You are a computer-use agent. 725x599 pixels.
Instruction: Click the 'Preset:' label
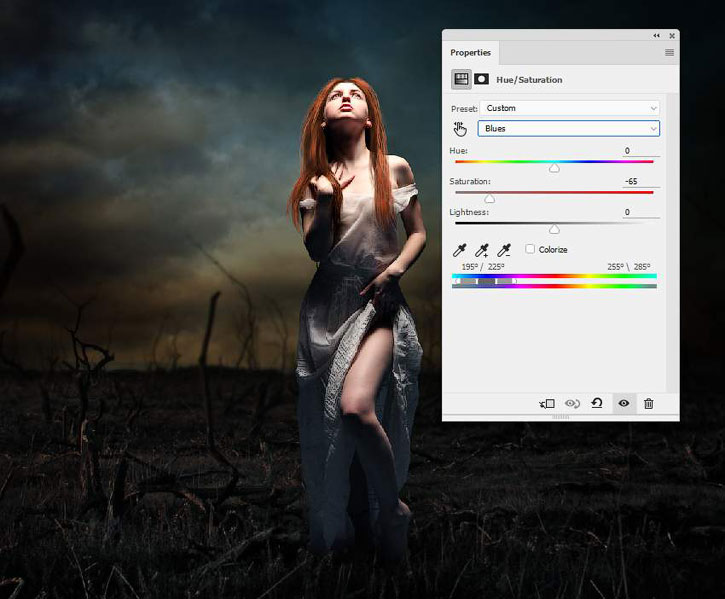point(464,109)
